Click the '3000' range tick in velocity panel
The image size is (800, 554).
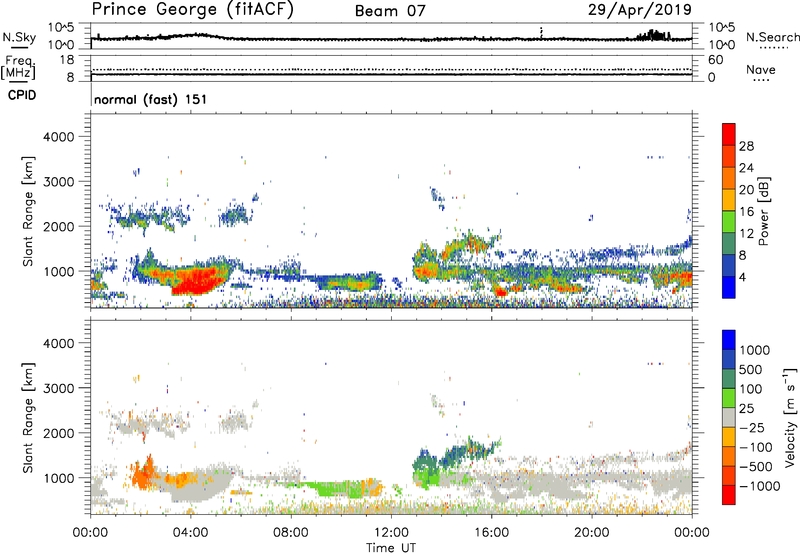pos(59,388)
